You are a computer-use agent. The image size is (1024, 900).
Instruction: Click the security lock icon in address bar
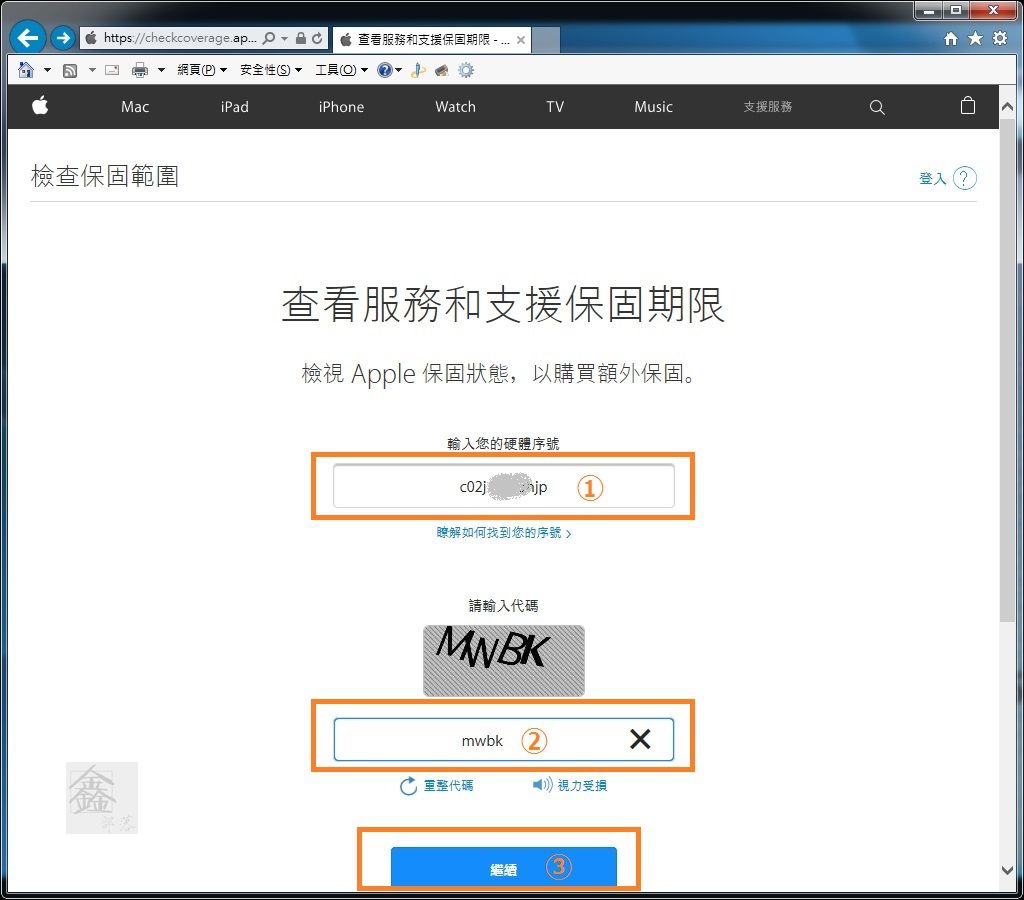click(300, 38)
